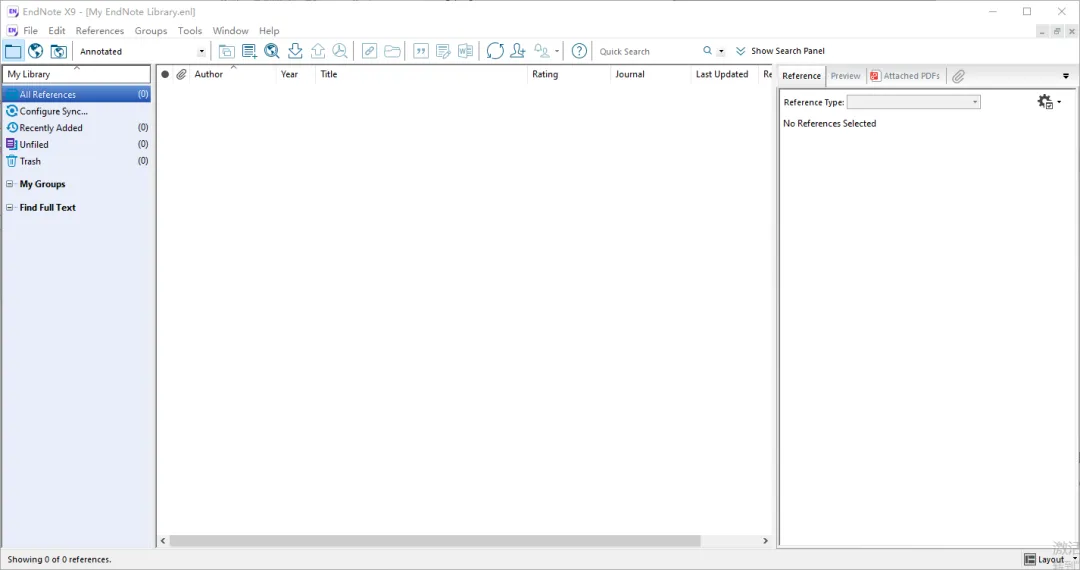Open the Window menu
Viewport: 1080px width, 570px height.
click(230, 30)
